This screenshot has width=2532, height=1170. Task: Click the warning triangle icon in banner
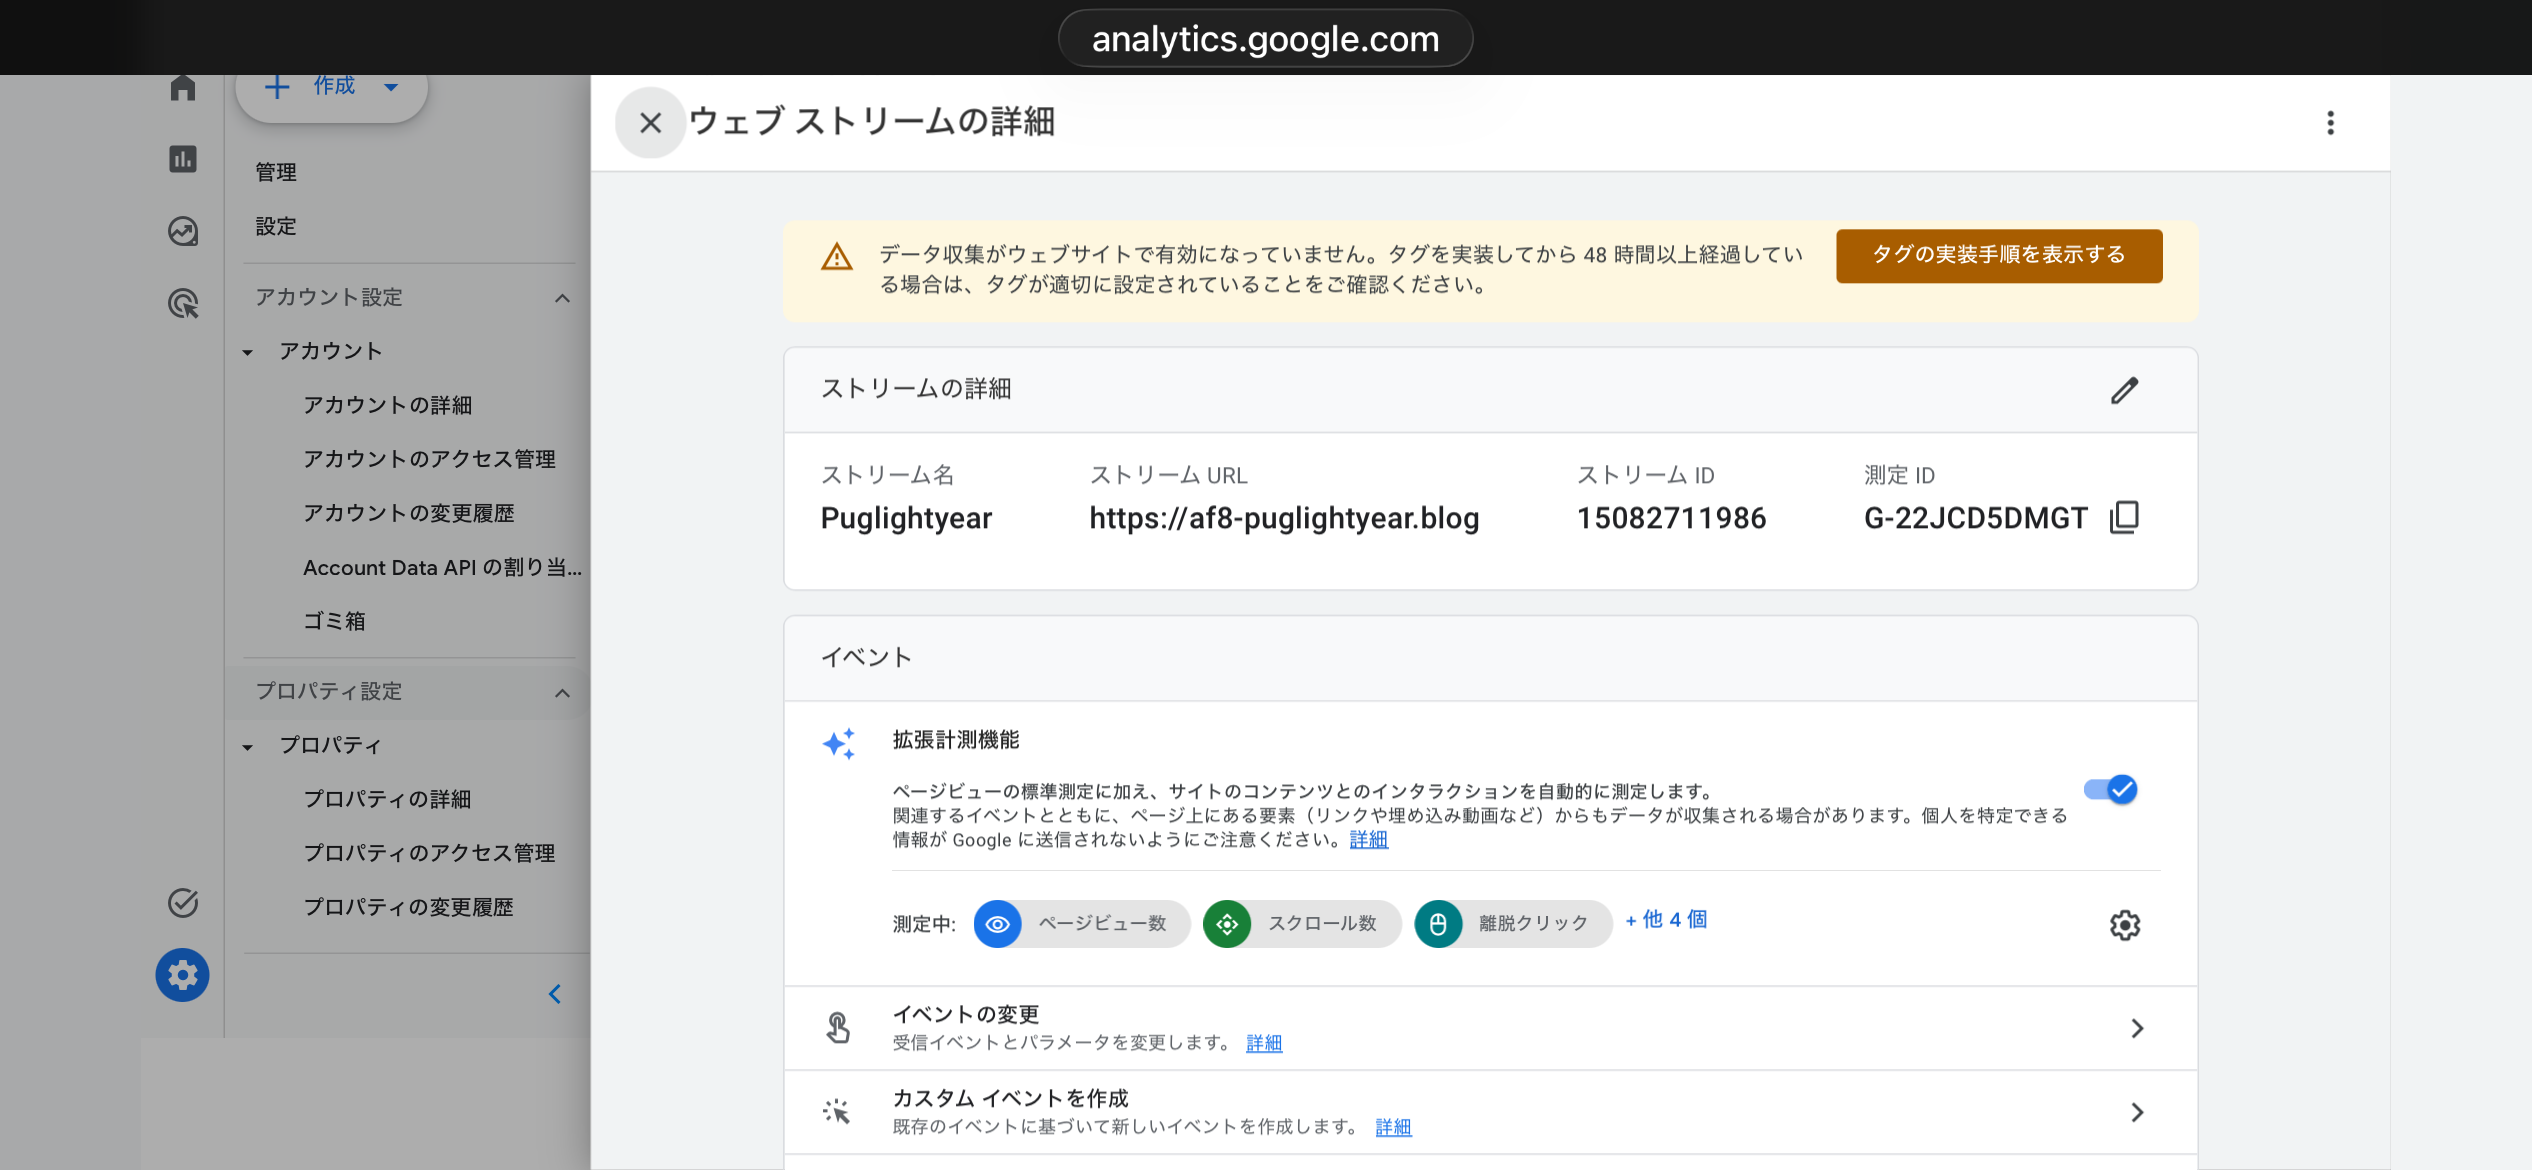[836, 258]
